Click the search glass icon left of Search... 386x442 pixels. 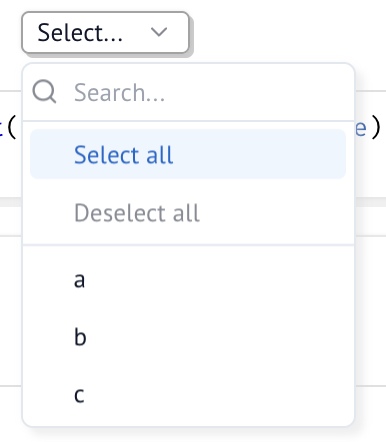44,91
